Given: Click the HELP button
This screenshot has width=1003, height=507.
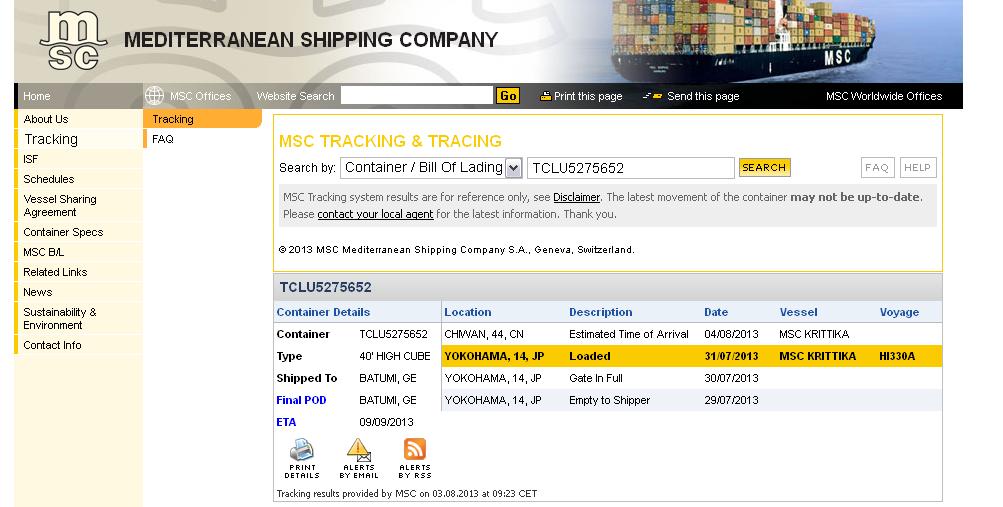Looking at the screenshot, I should pos(917,168).
